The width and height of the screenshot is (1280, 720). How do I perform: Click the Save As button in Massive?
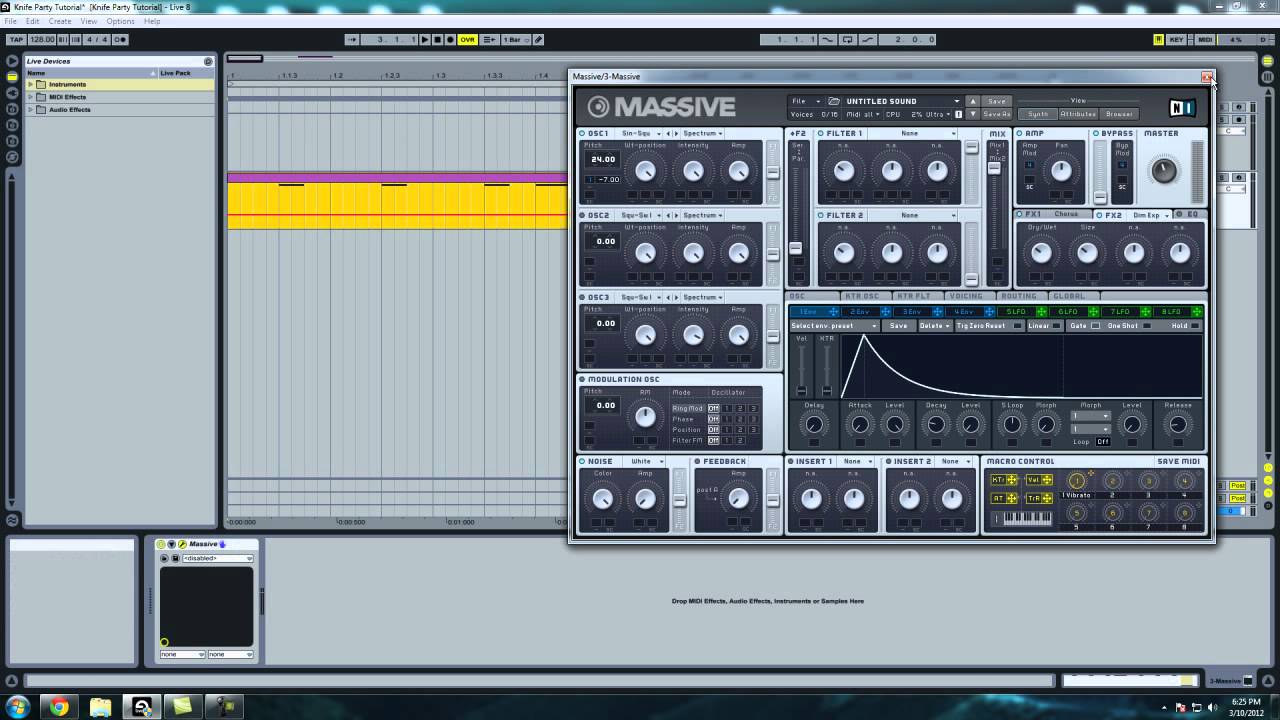pos(997,114)
